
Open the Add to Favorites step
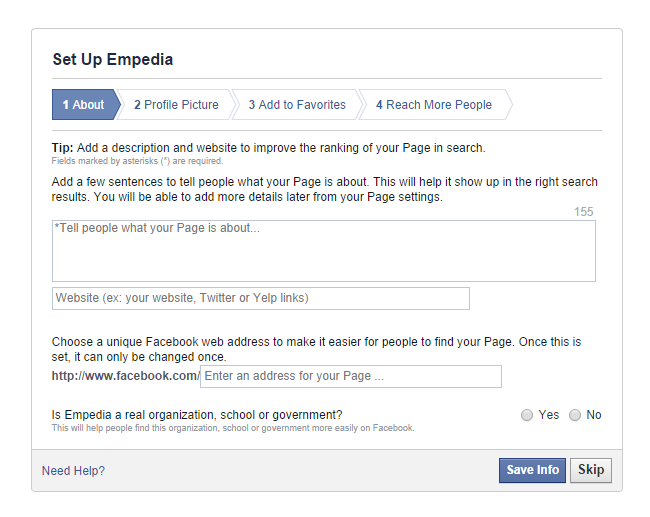coord(297,105)
